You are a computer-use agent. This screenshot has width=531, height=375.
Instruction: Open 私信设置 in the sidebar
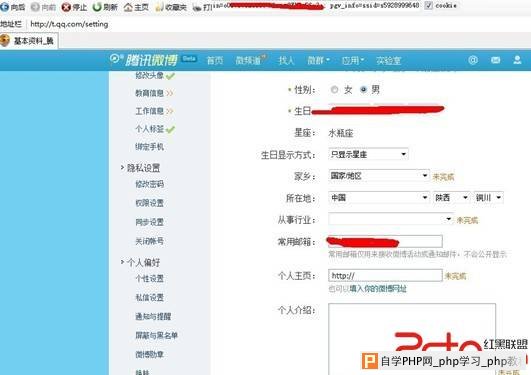point(149,297)
